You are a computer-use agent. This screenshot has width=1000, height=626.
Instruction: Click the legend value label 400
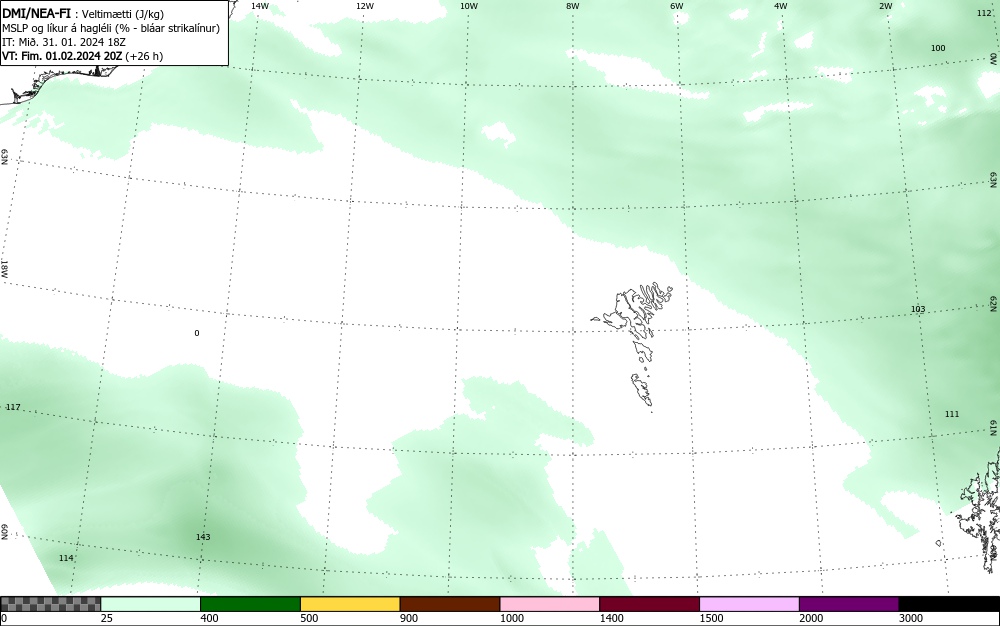coord(209,618)
